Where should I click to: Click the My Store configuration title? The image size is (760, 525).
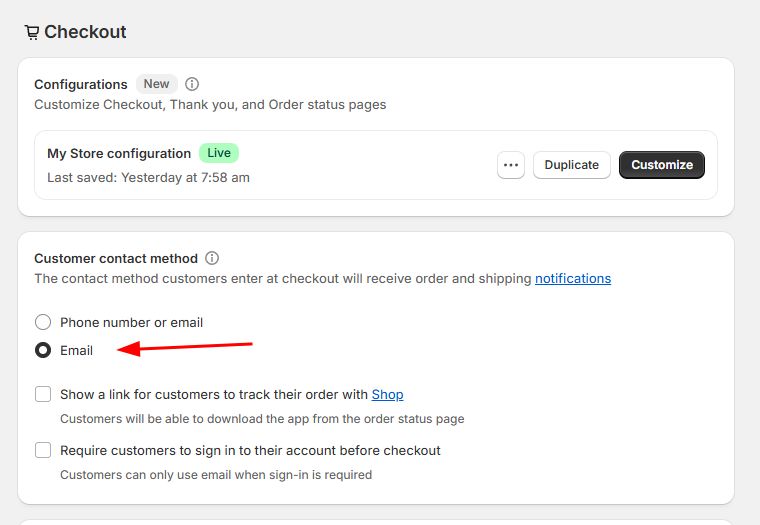coord(119,153)
